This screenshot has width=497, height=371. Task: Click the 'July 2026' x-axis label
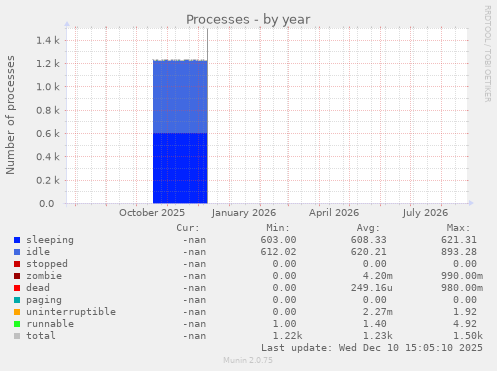tap(425, 213)
